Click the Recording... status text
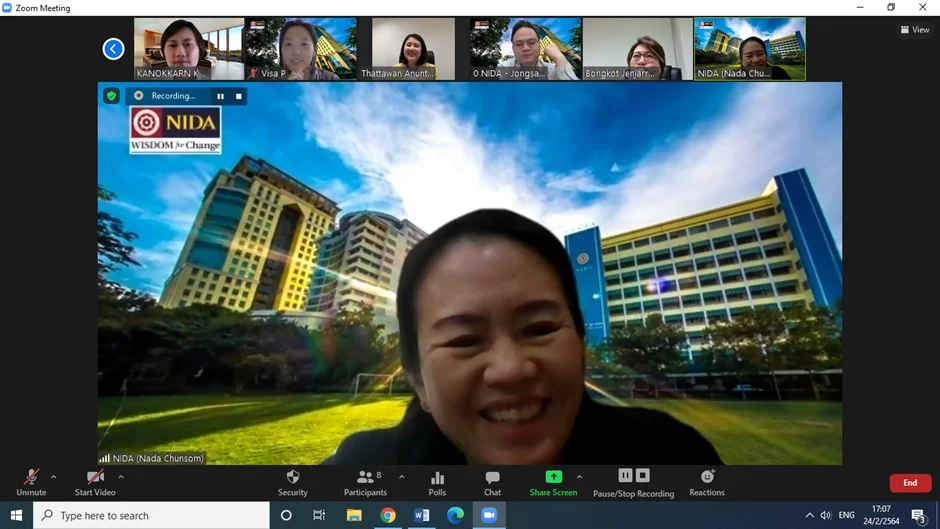Image resolution: width=940 pixels, height=529 pixels. click(173, 96)
